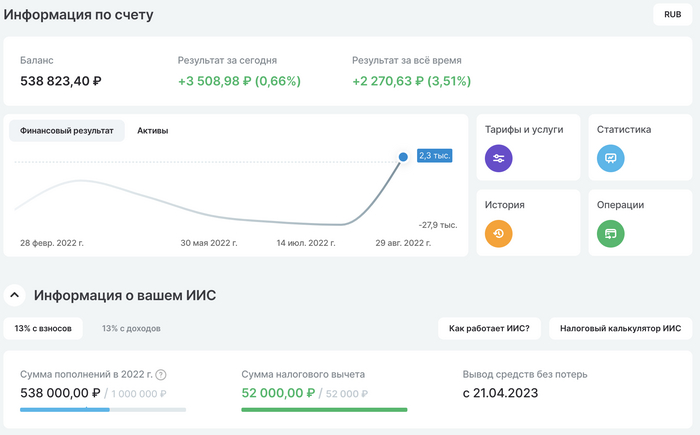The height and width of the screenshot is (435, 700).
Task: Click the blue data point on the chart
Action: tap(403, 157)
